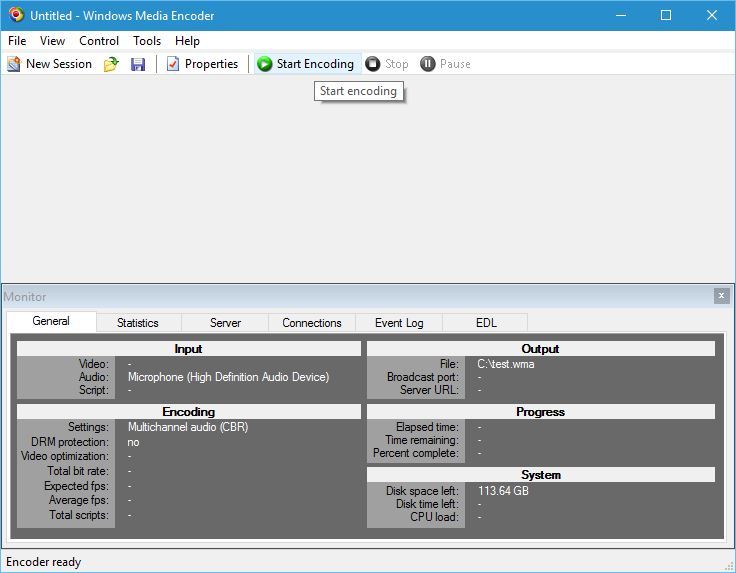Close the Windows Media Encoder window
The height and width of the screenshot is (573, 736).
[x=712, y=15]
